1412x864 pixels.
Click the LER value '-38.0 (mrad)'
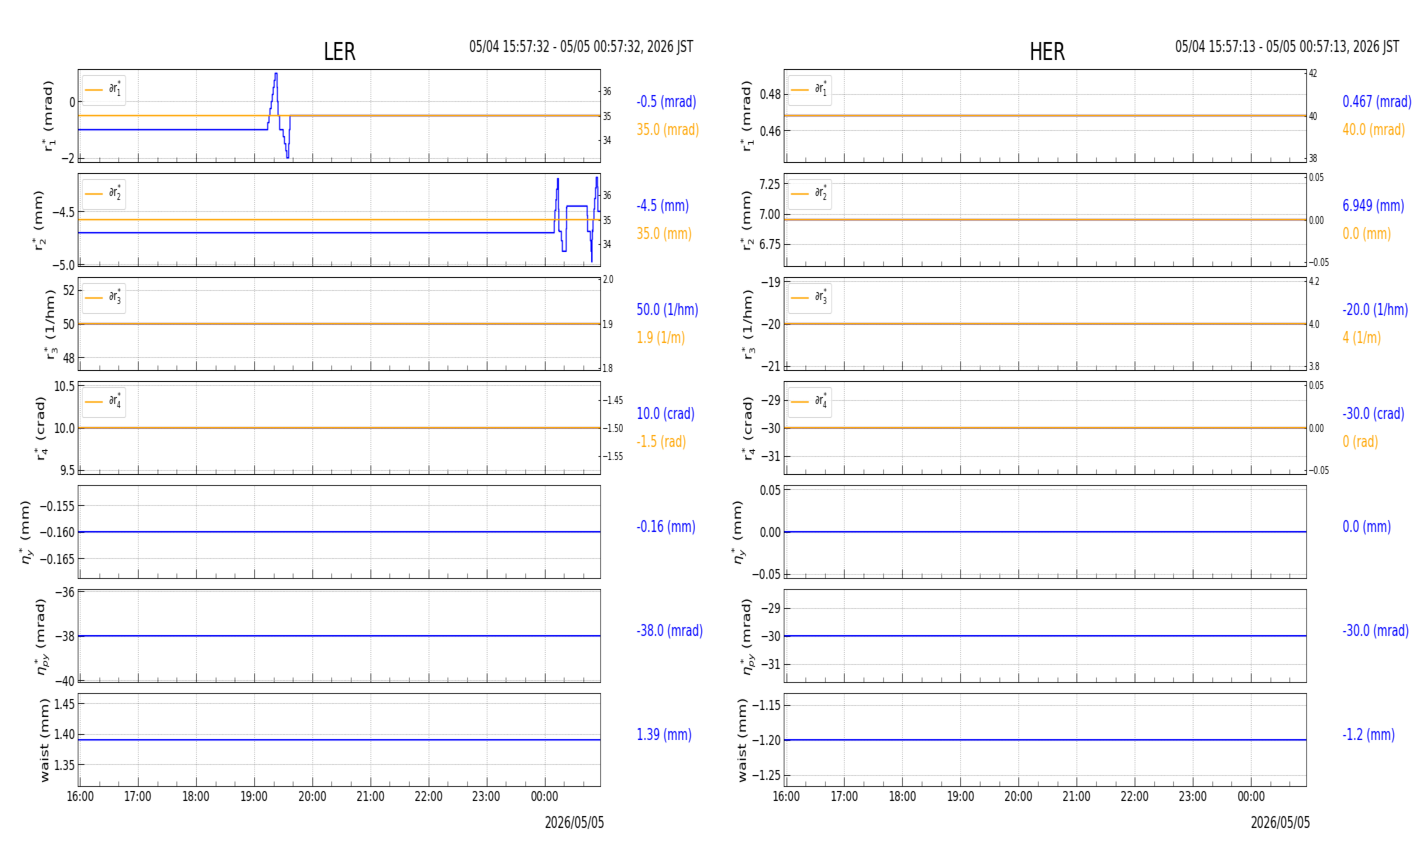tap(669, 631)
